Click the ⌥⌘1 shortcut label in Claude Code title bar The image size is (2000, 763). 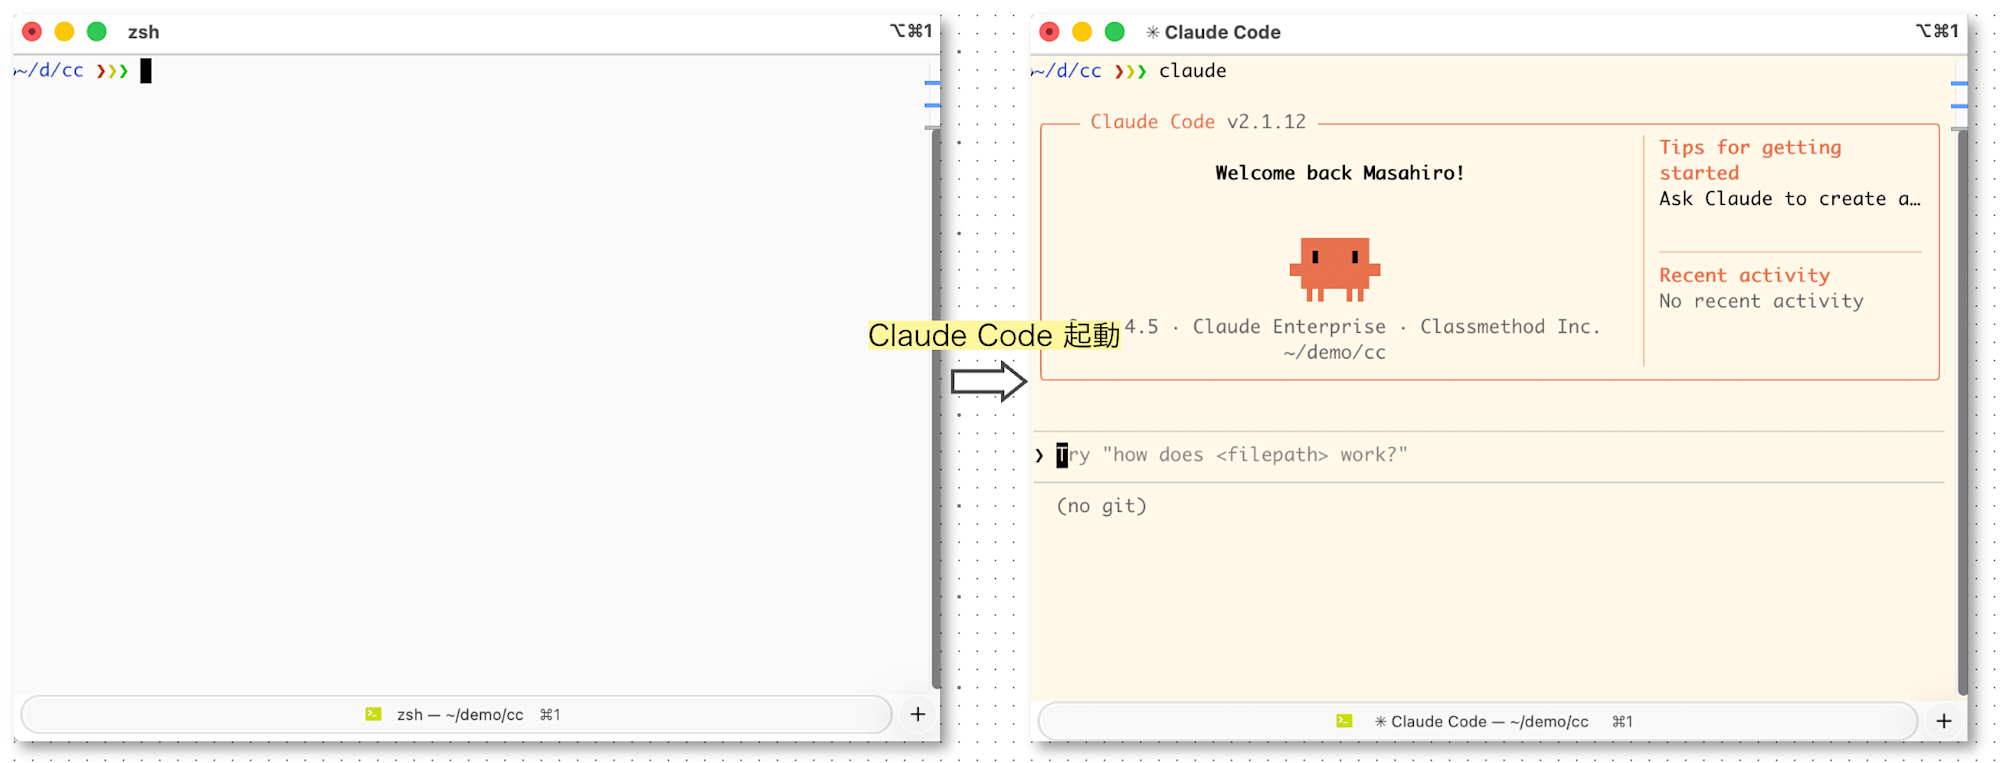coord(1937,31)
